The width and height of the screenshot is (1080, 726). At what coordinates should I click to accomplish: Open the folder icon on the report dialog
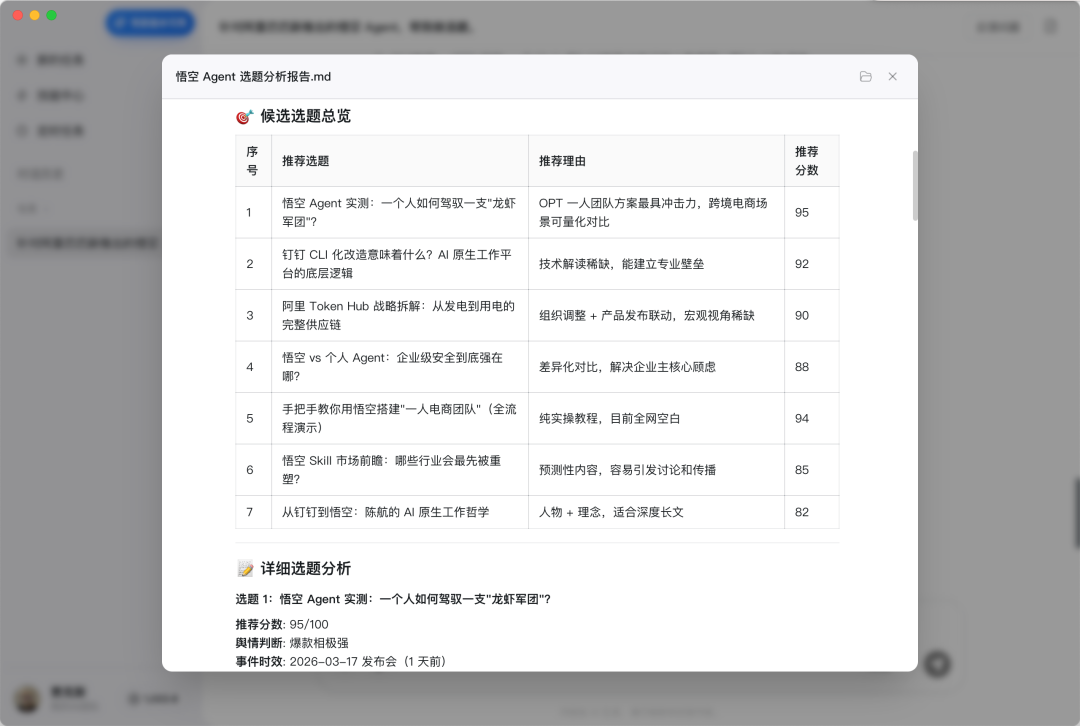tap(865, 76)
